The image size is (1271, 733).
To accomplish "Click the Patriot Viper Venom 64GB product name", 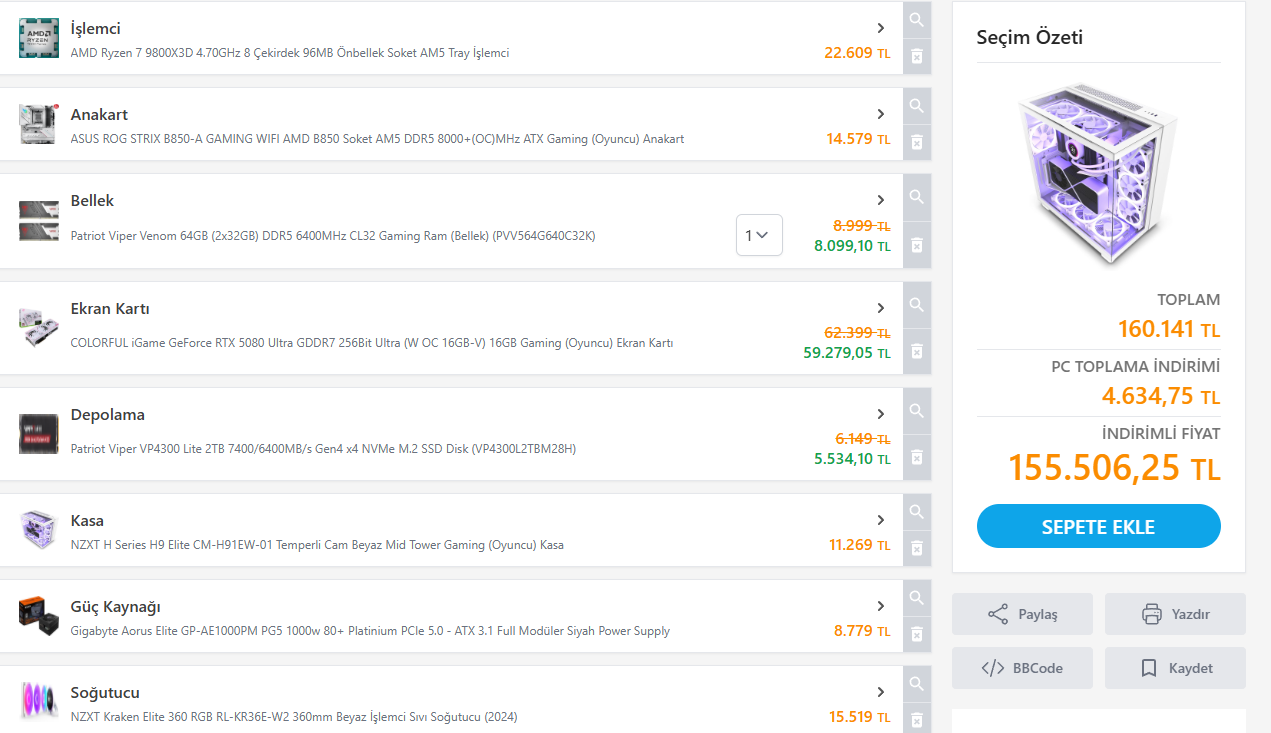I will pos(333,236).
